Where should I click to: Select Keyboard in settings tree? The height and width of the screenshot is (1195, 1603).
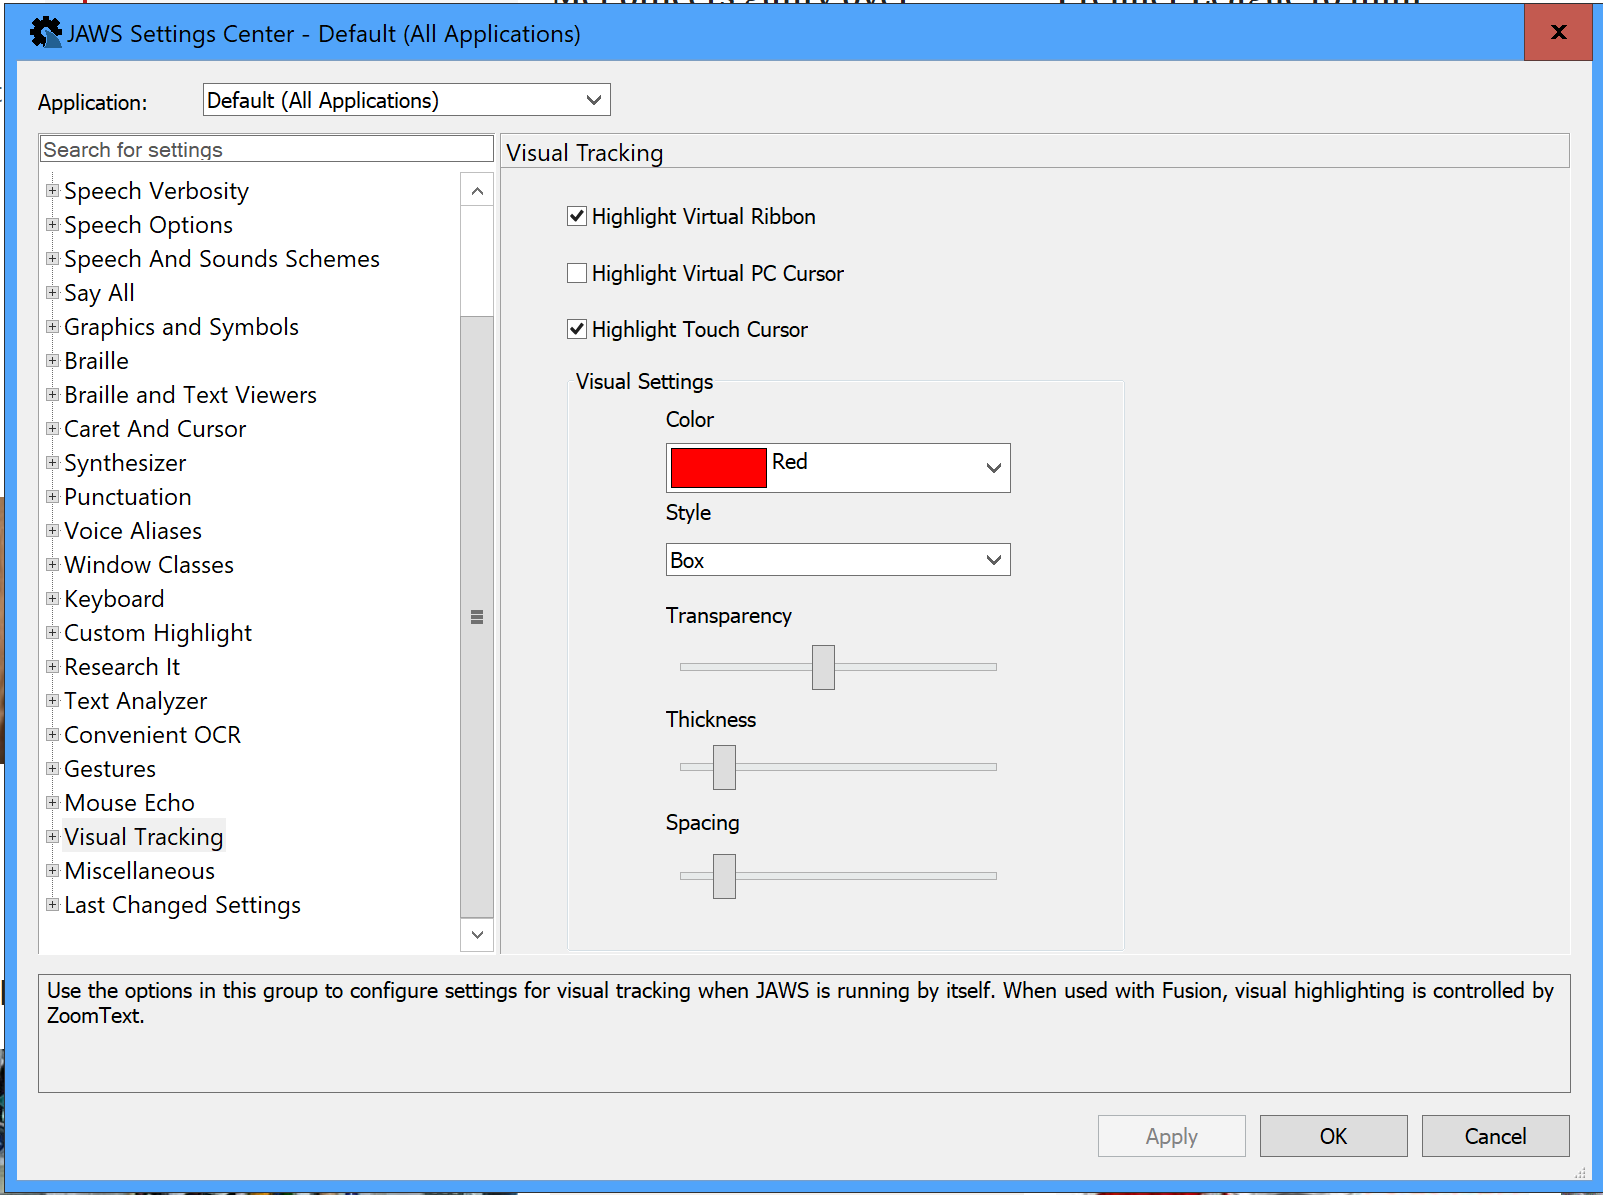point(114,599)
